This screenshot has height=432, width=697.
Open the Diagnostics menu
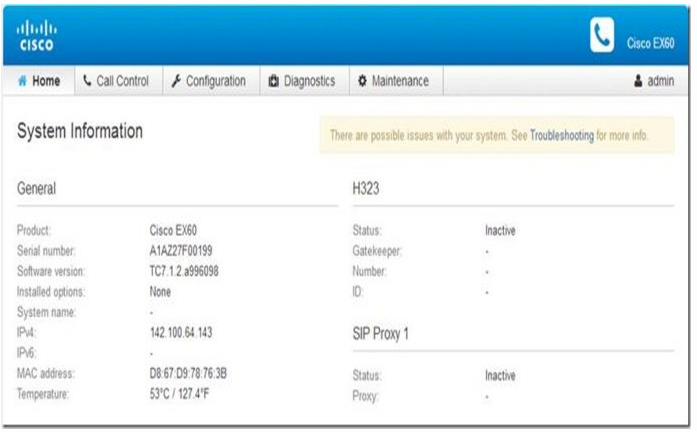point(305,80)
